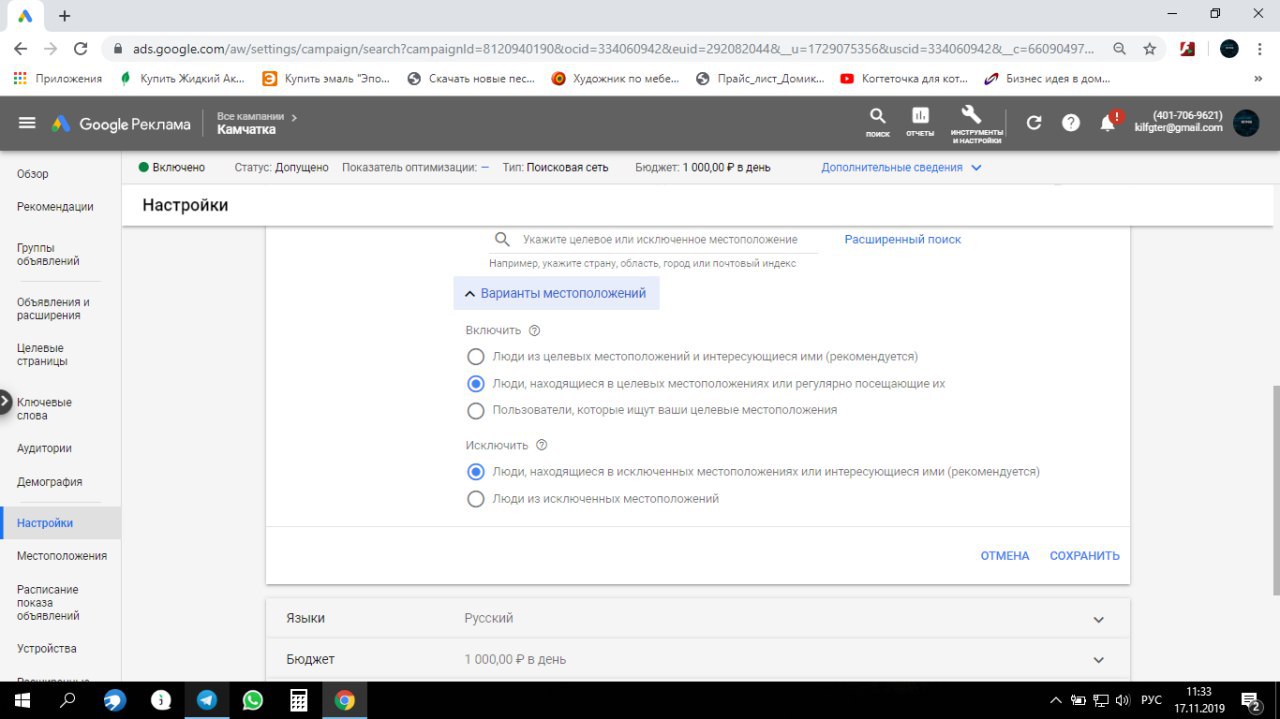The image size is (1280, 719).
Task: Open the Chrome three-dot menu
Action: click(1261, 48)
